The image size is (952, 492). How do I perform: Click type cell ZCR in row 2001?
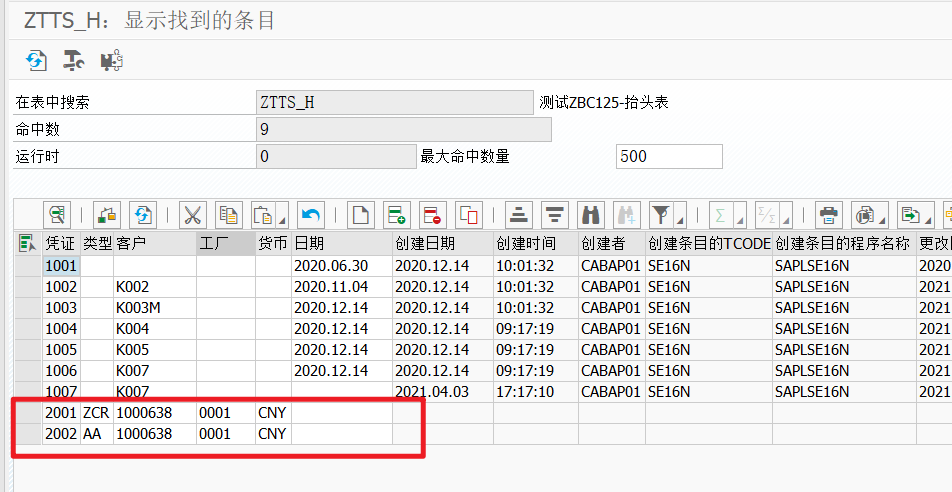click(x=97, y=413)
